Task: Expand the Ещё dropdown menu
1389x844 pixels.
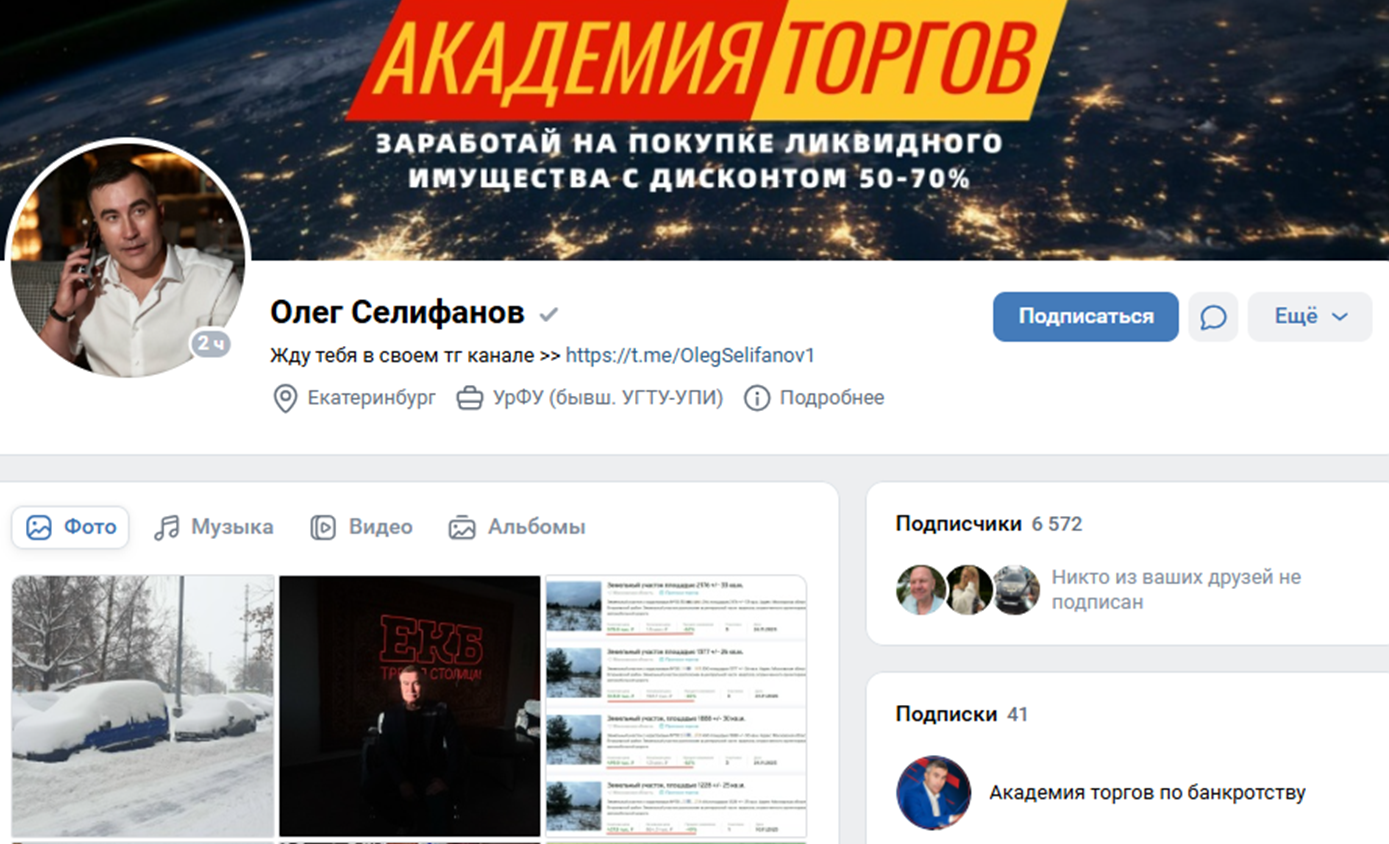Action: click(x=1310, y=317)
